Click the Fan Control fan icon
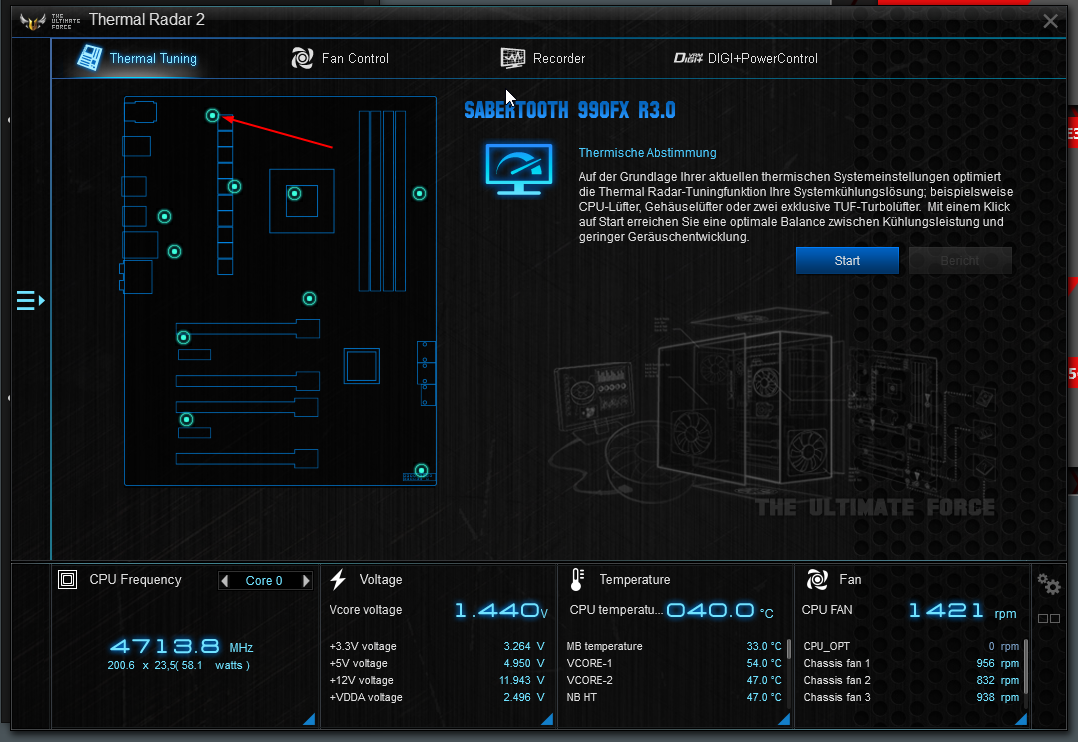The height and width of the screenshot is (742, 1078). tap(302, 58)
